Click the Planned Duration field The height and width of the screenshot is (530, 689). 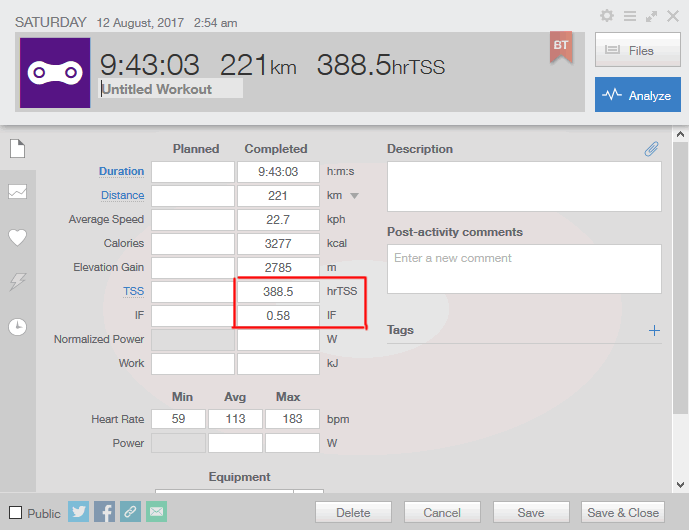point(193,171)
